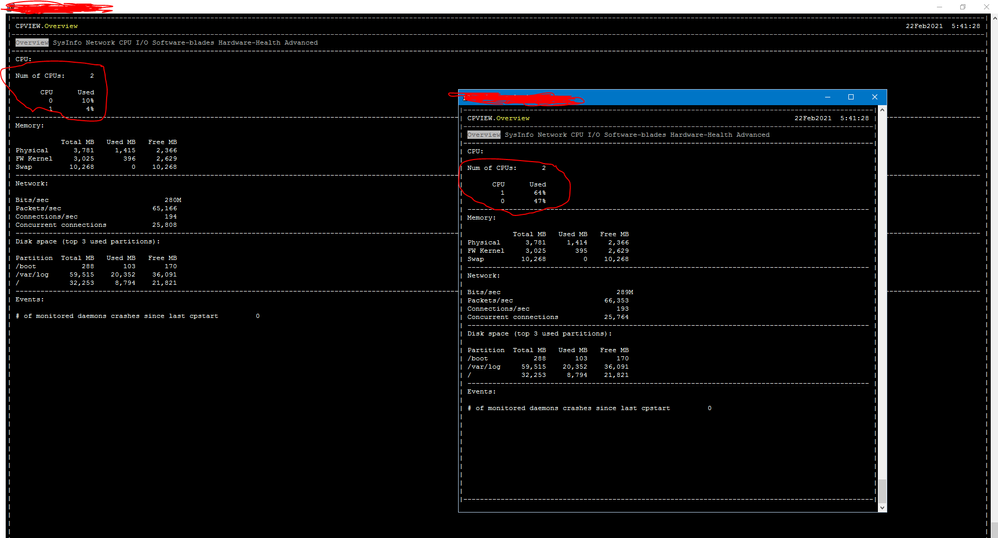Maximize the front CPVIEW terminal window
The width and height of the screenshot is (998, 538).
coord(851,97)
